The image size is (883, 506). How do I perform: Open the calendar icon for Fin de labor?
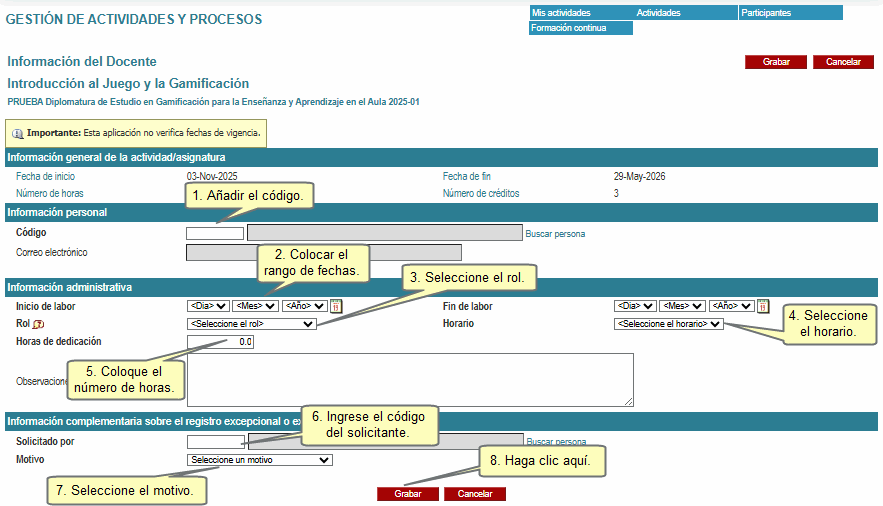pos(763,306)
